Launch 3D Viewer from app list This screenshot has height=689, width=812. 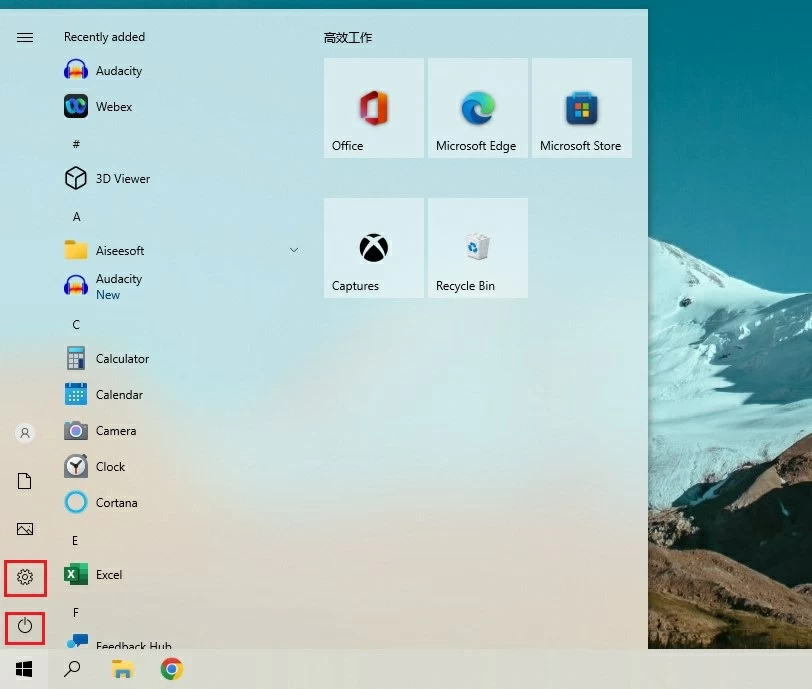[x=76, y=179]
